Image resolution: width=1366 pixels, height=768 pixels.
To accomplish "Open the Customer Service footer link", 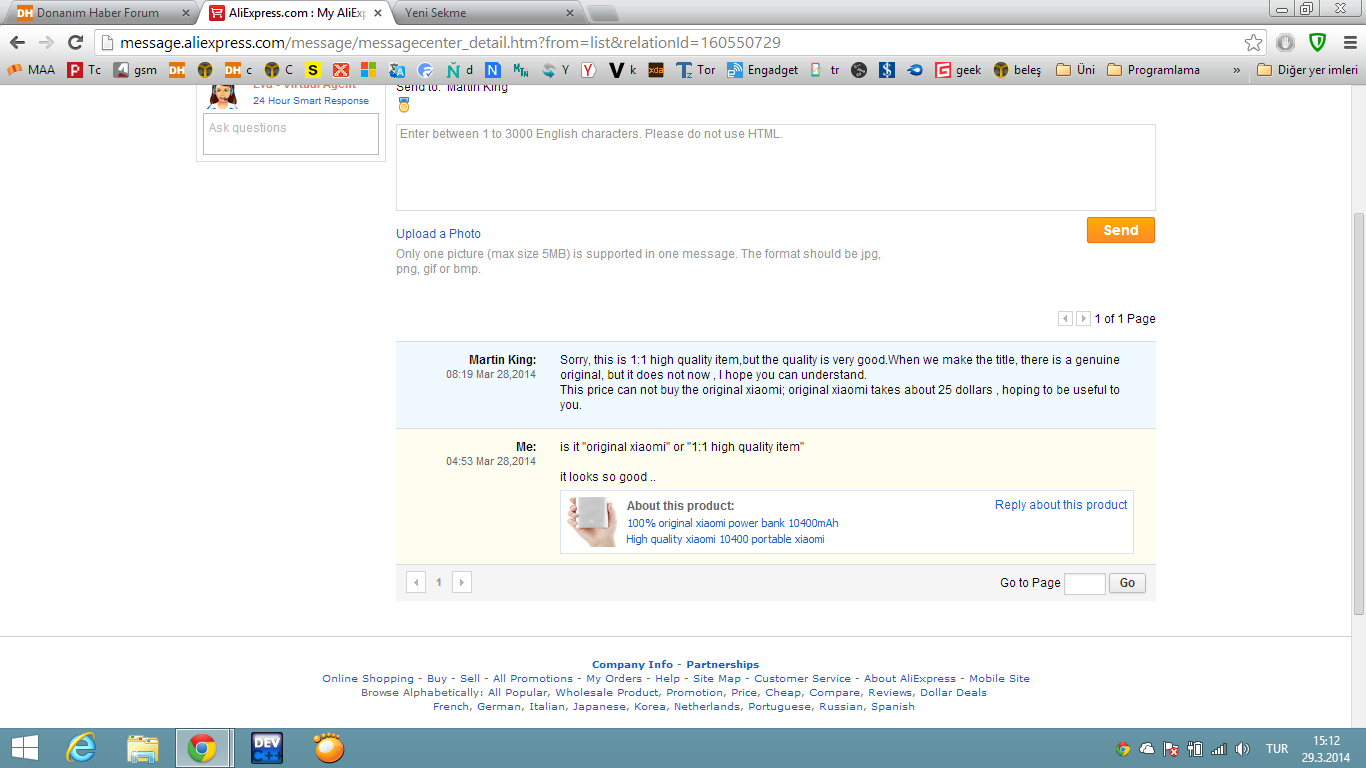I will pyautogui.click(x=802, y=678).
